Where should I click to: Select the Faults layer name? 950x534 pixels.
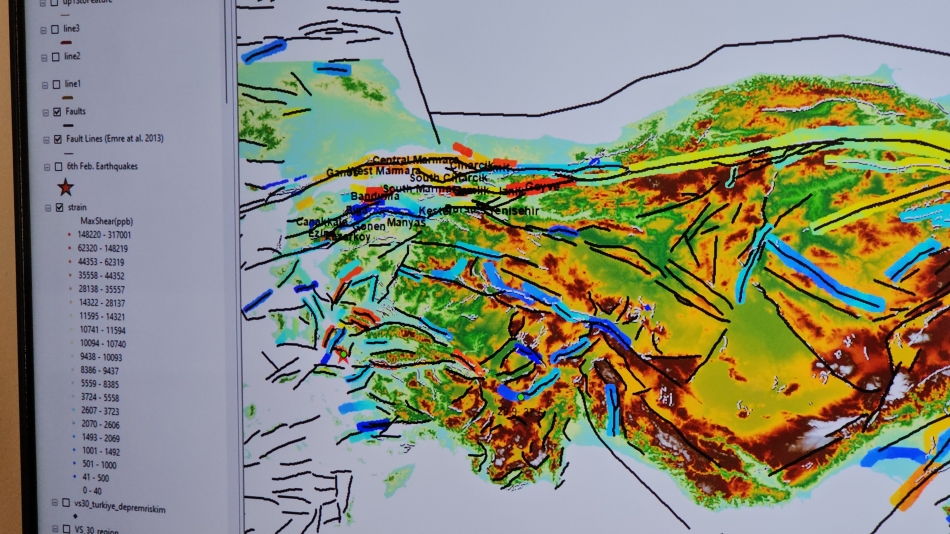(76, 112)
